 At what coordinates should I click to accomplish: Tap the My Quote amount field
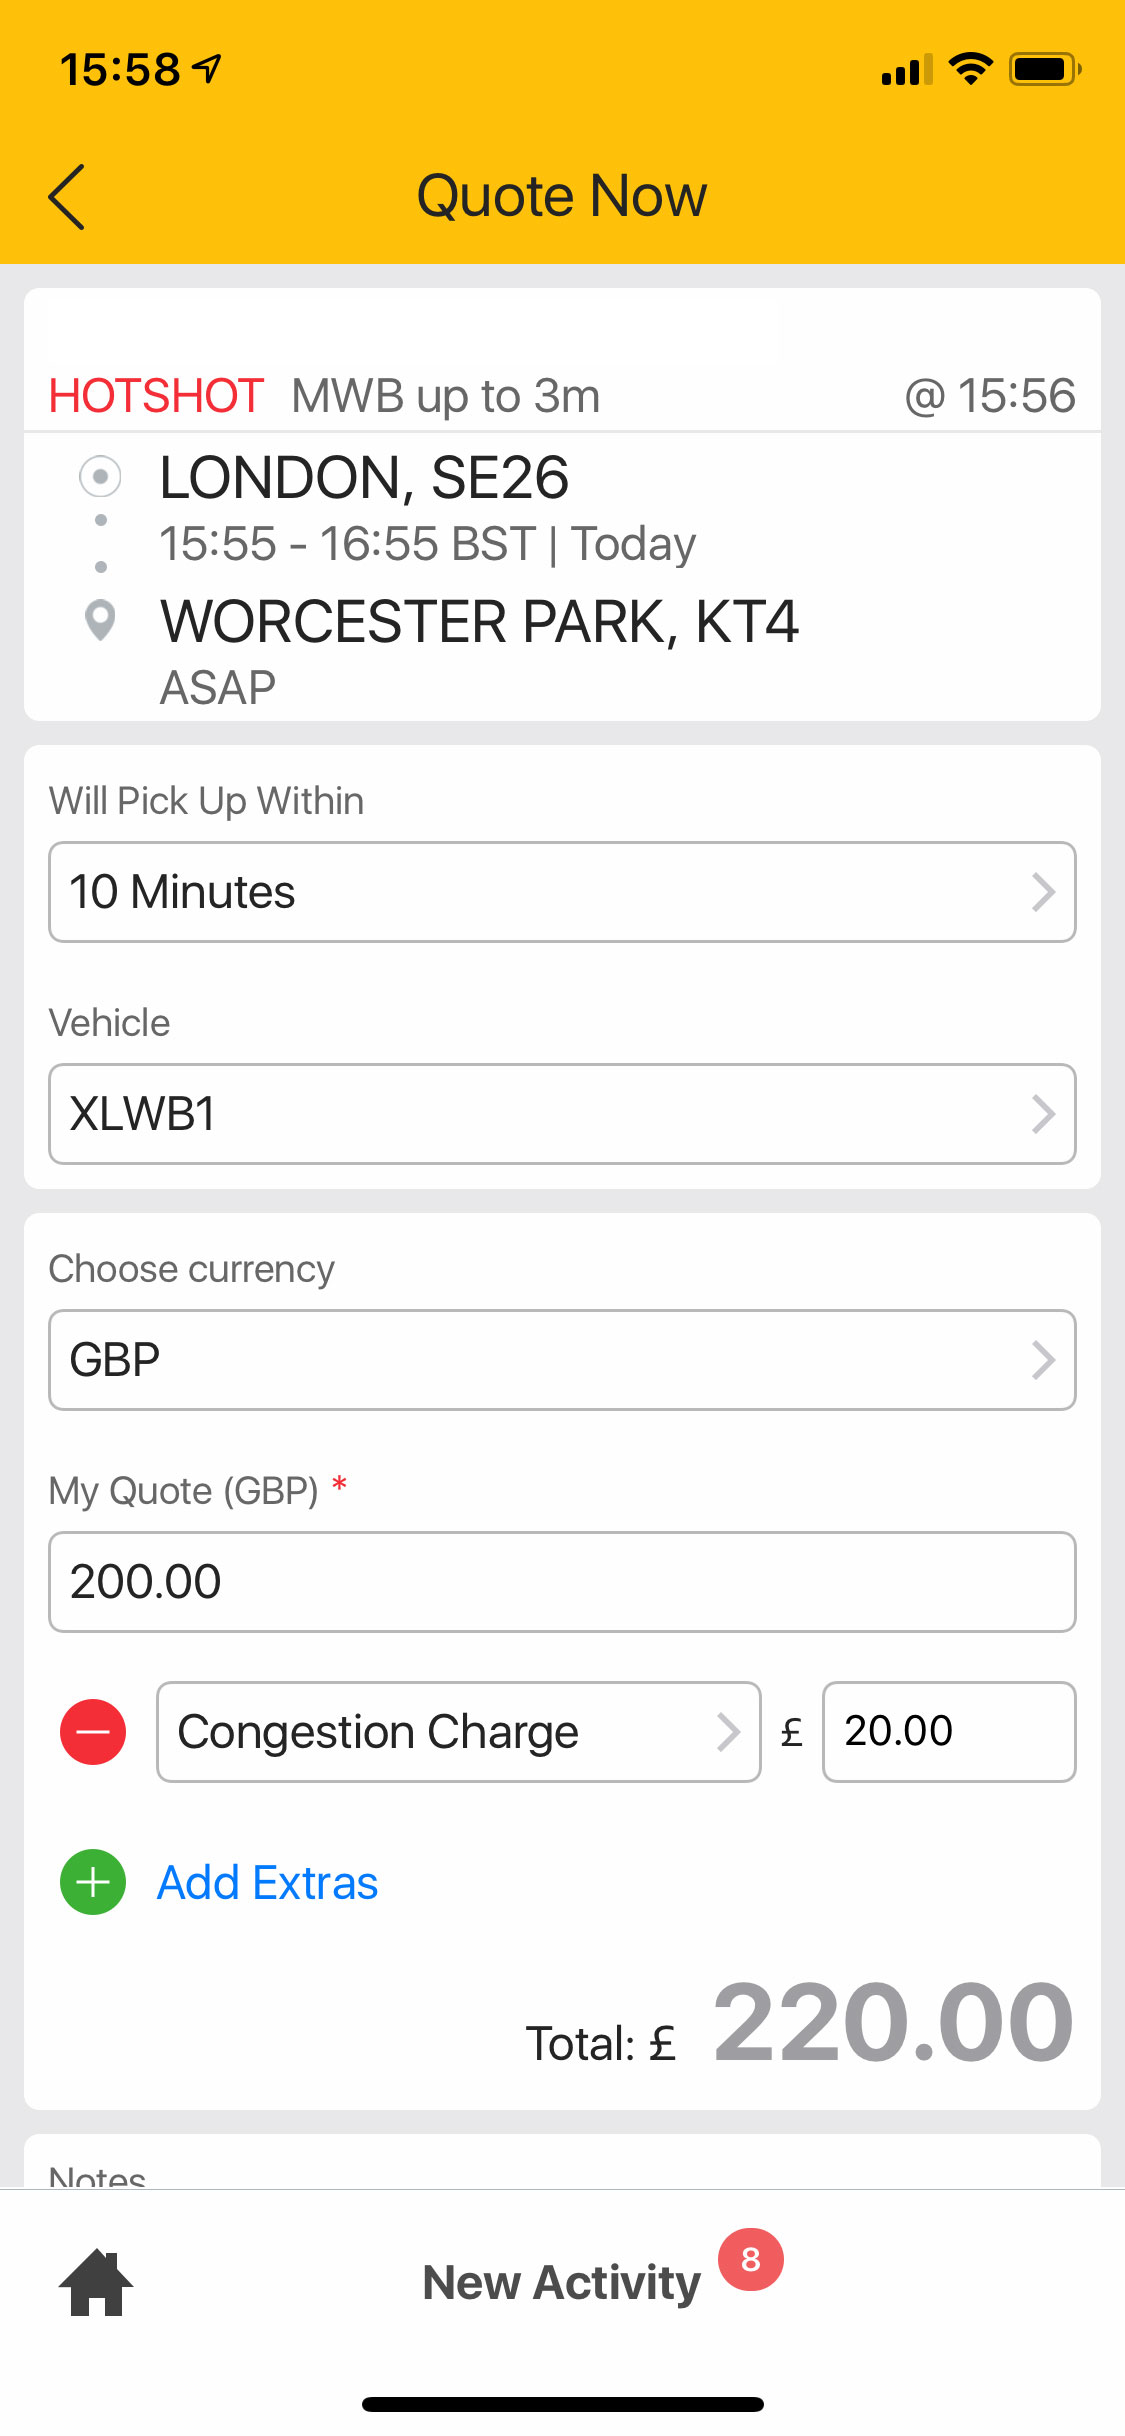(x=562, y=1582)
